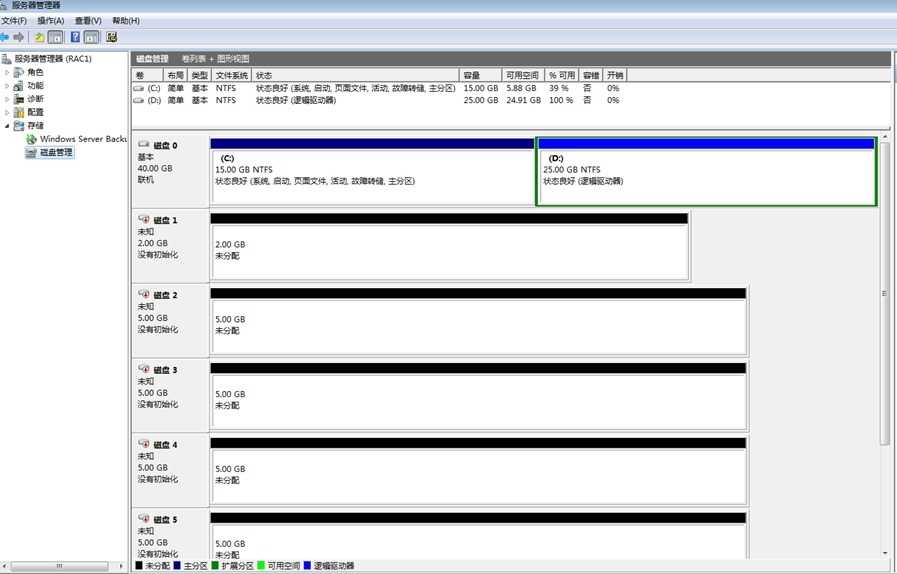The width and height of the screenshot is (897, 574).
Task: Select the 角色 tree node
Action: pos(35,72)
